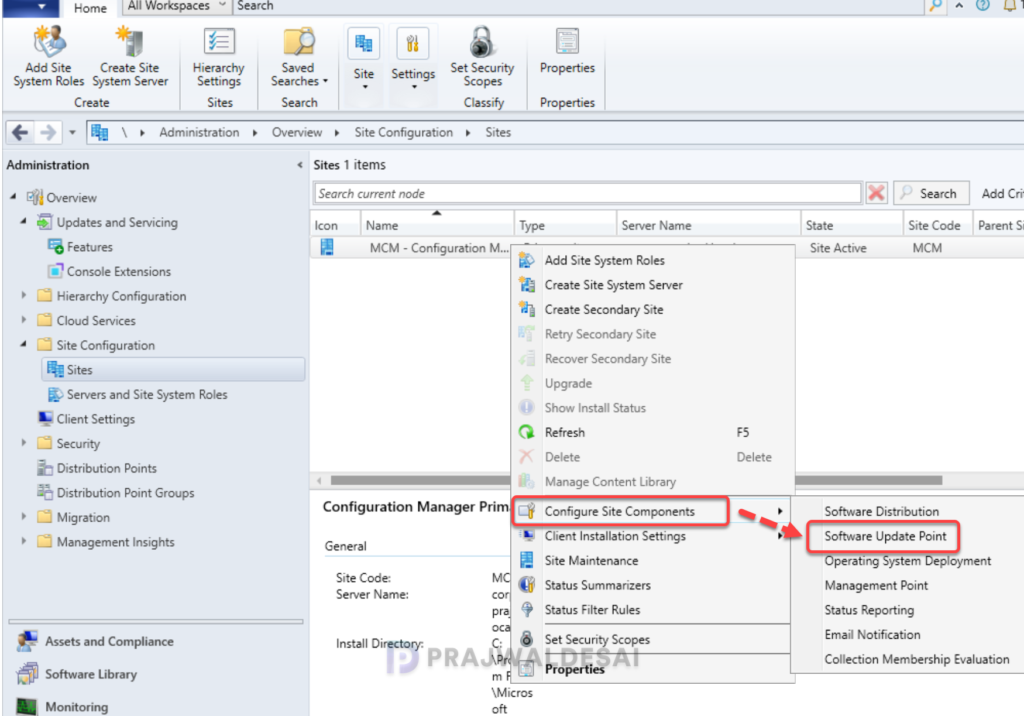Choose Status Summarizers menu item
The height and width of the screenshot is (716, 1024).
[x=653, y=585]
